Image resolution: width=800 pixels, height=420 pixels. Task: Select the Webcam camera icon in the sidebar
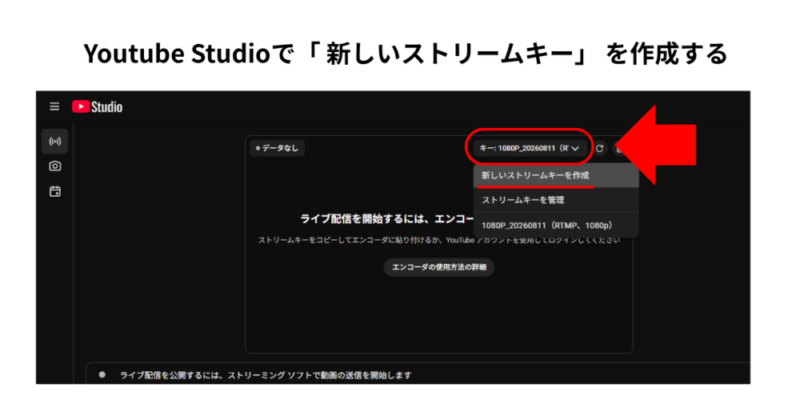click(x=55, y=166)
